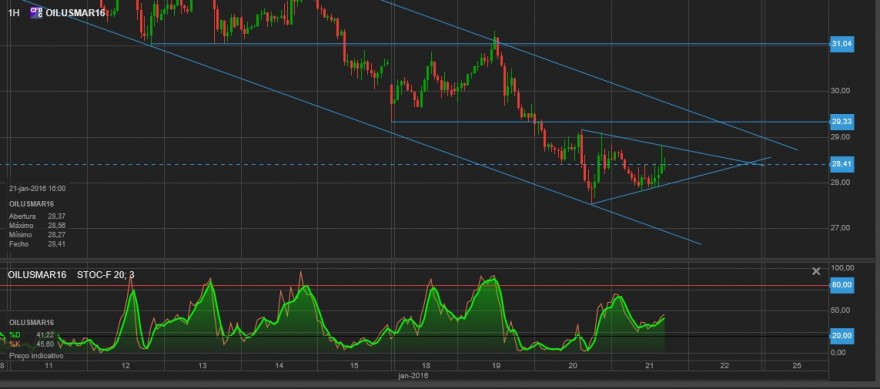Click the 29,00 price axis label
Viewport: 880px width, 389px height.
841,137
